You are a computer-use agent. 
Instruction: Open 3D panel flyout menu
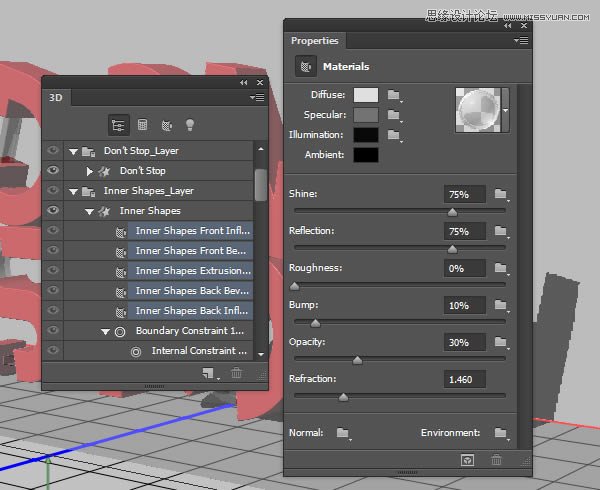point(257,98)
